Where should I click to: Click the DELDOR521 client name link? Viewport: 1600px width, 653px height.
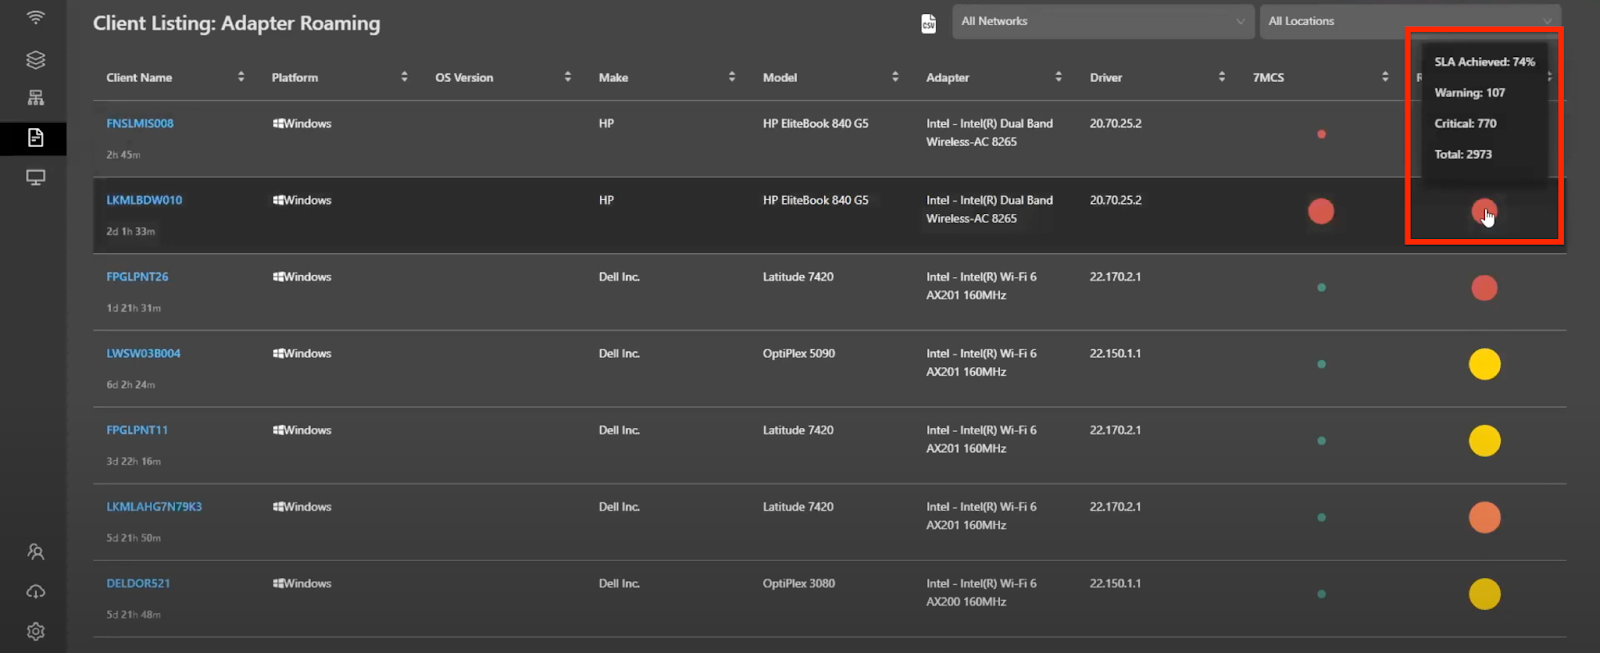pos(138,584)
